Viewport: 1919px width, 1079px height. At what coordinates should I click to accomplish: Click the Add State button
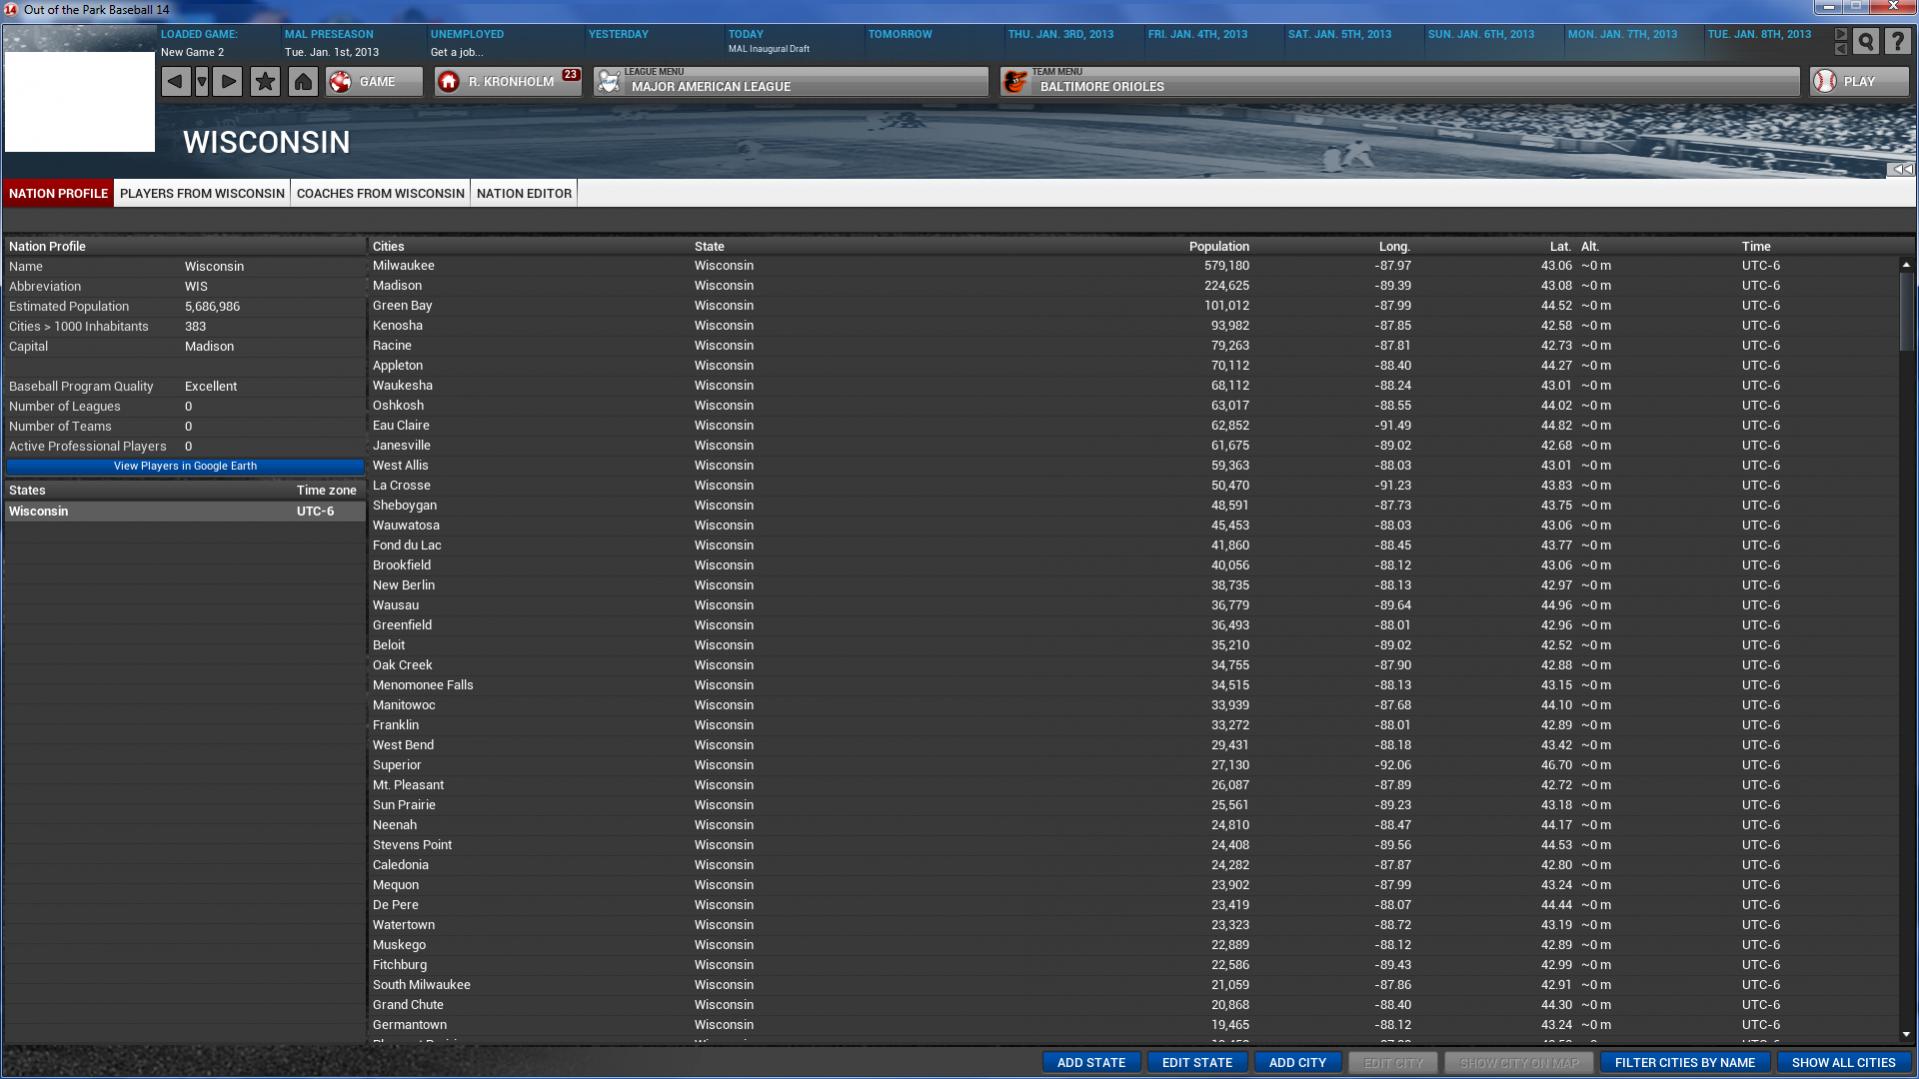click(1091, 1063)
